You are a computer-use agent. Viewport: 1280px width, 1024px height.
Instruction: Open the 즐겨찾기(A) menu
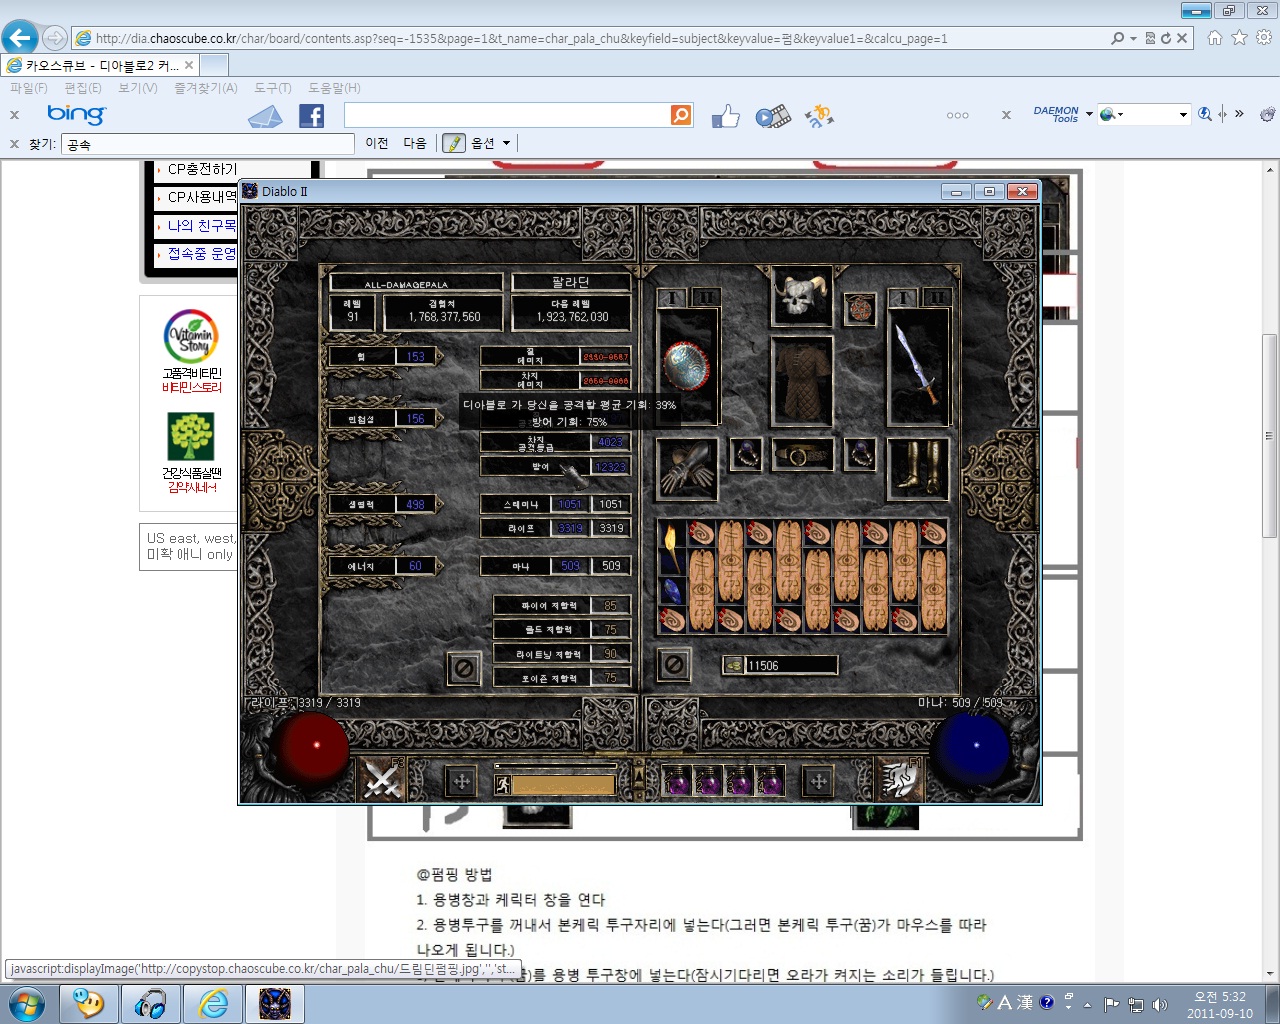[x=206, y=88]
